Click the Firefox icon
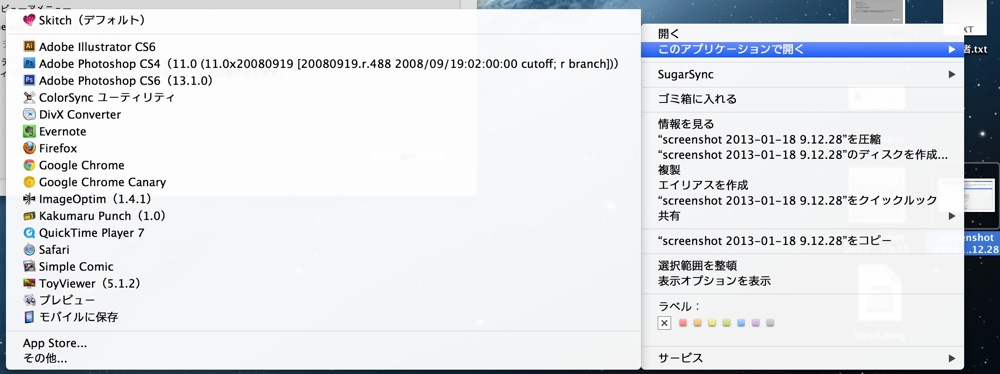The height and width of the screenshot is (374, 1000). point(29,148)
